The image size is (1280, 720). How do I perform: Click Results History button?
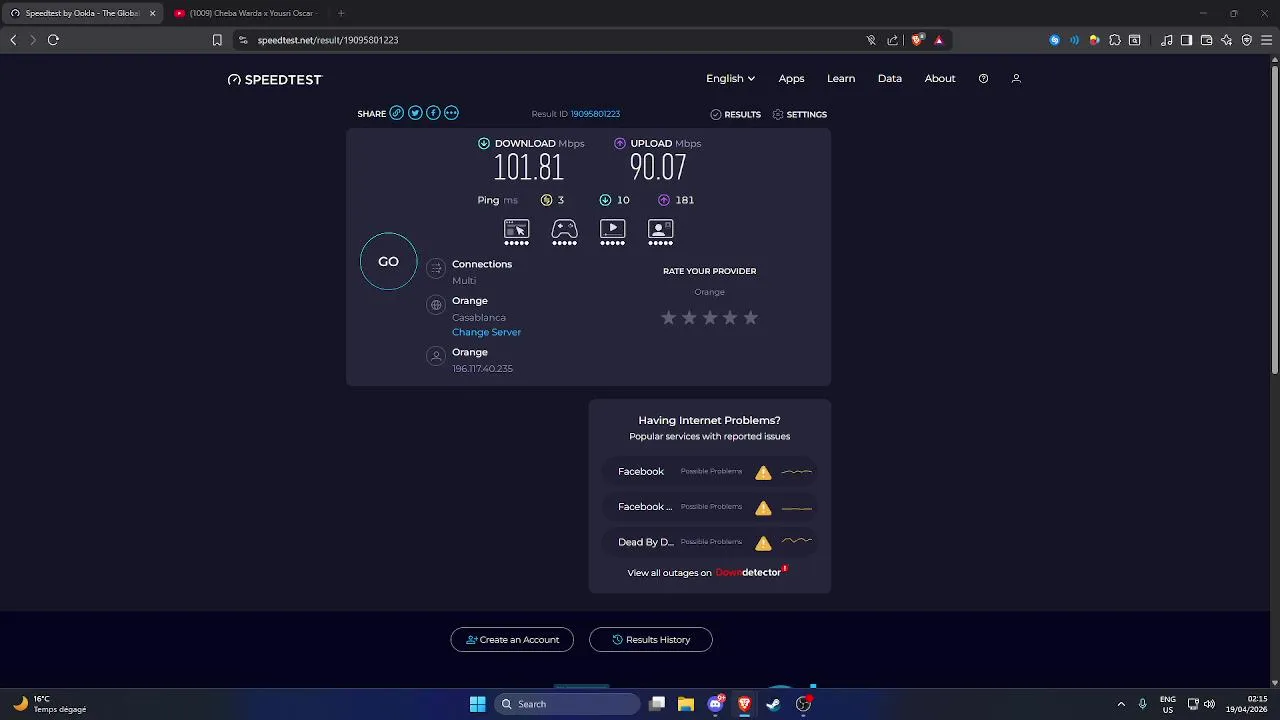pos(651,640)
